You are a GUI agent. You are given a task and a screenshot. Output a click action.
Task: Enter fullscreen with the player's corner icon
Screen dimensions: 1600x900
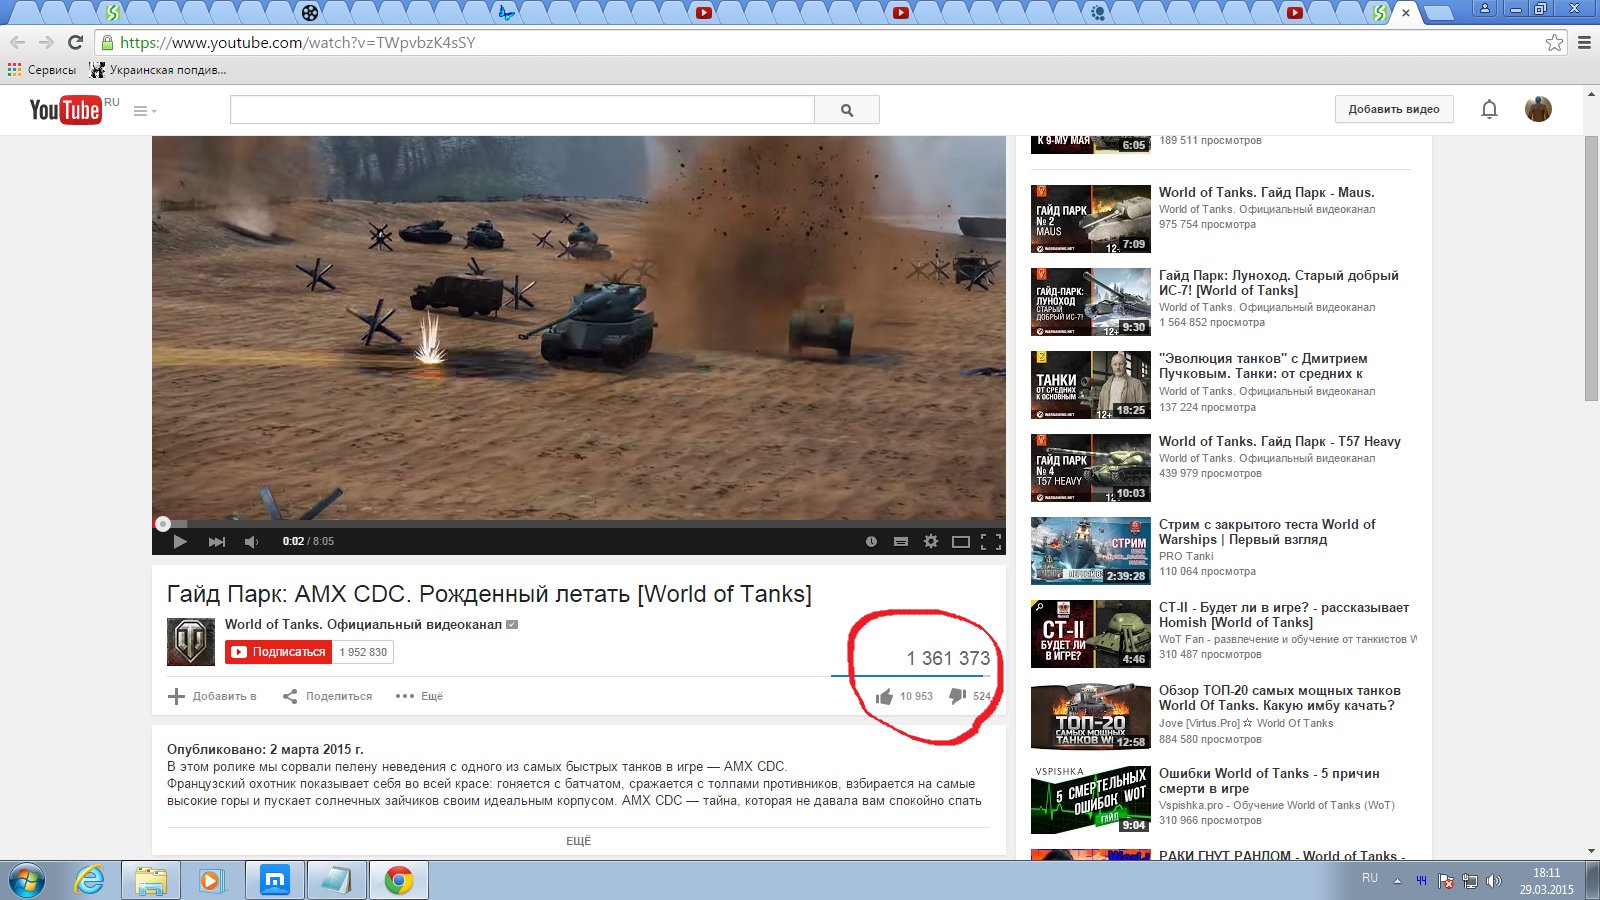991,542
